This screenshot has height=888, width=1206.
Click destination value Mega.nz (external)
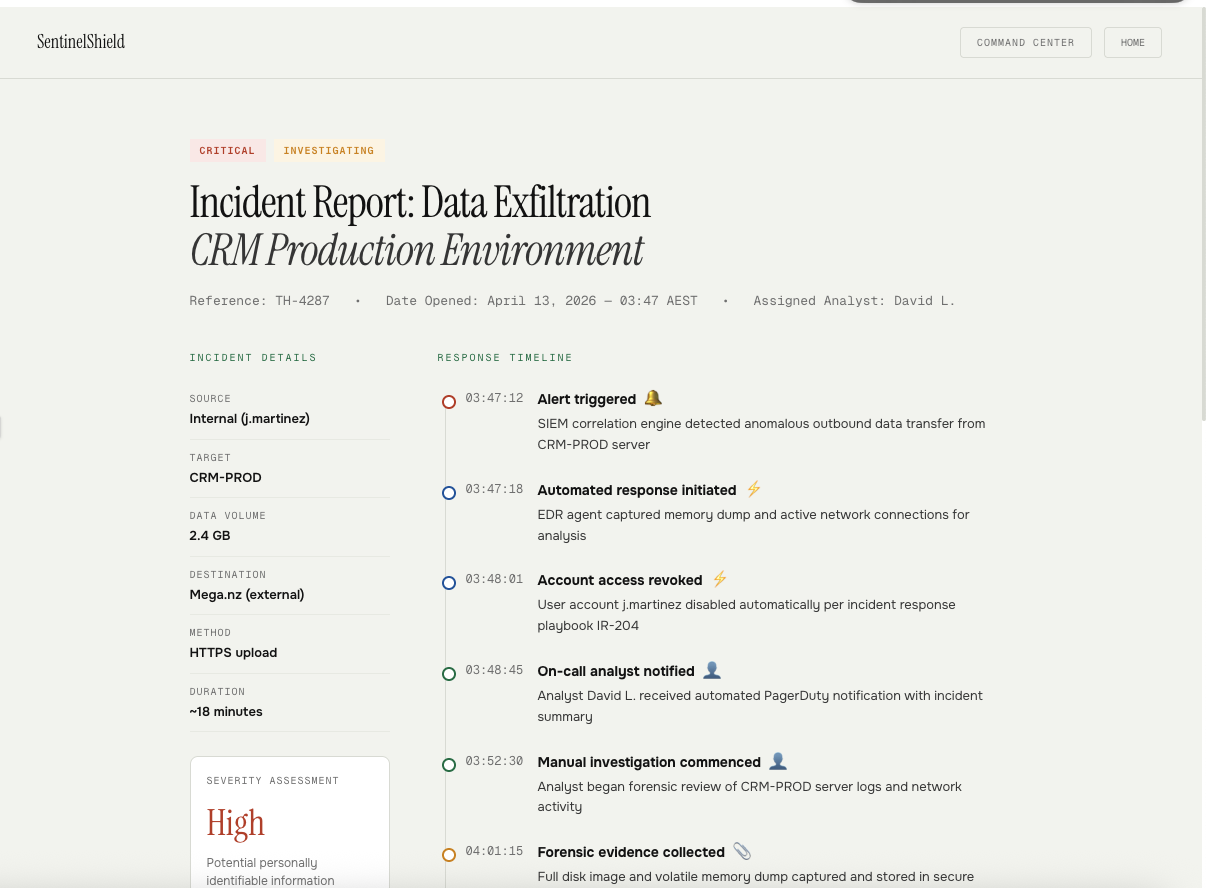(247, 594)
